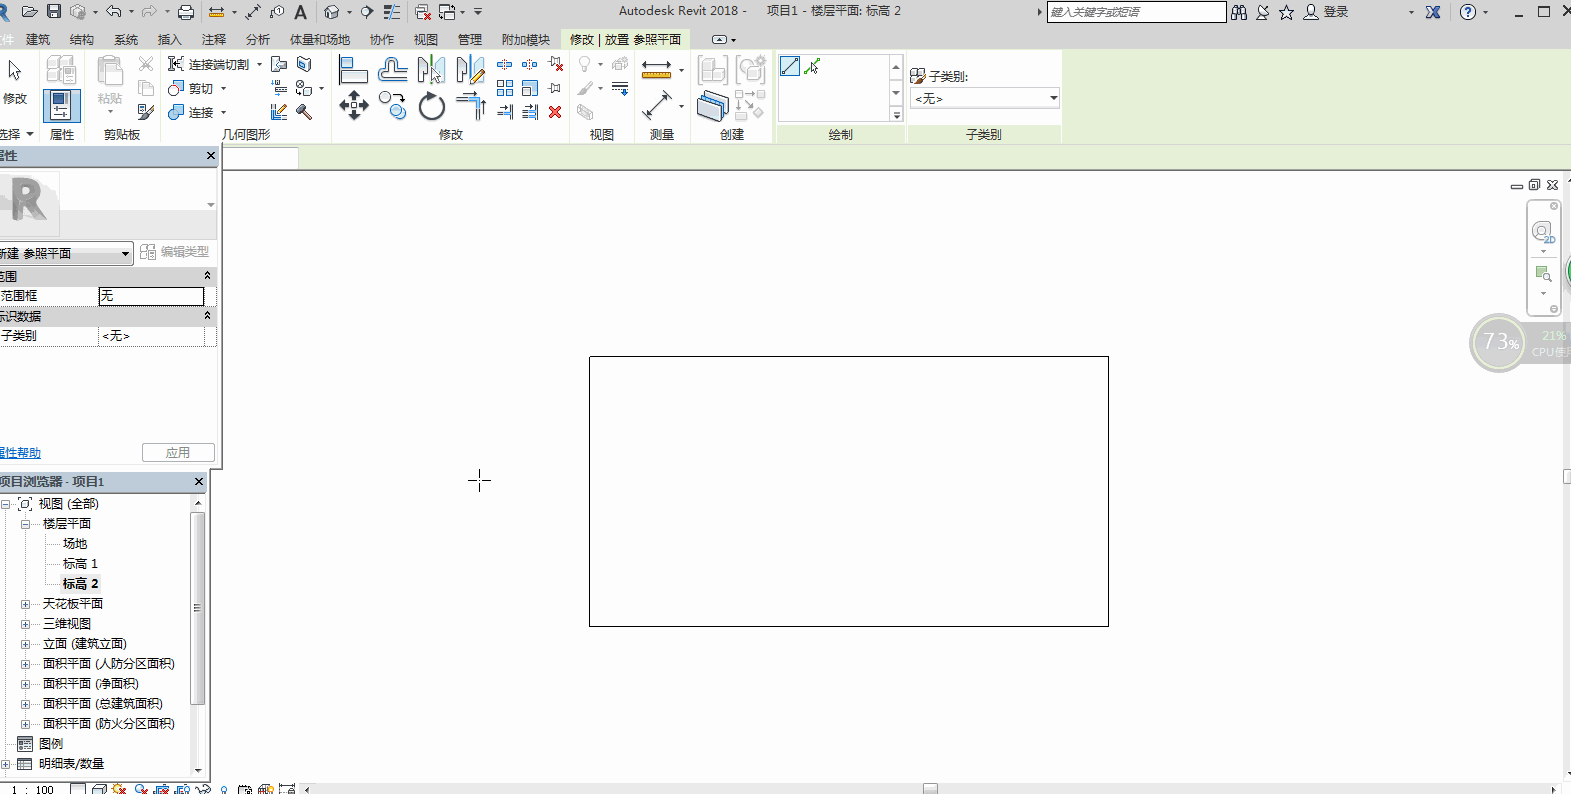Open the 建筑 ribbon tab
The image size is (1571, 794).
point(38,40)
